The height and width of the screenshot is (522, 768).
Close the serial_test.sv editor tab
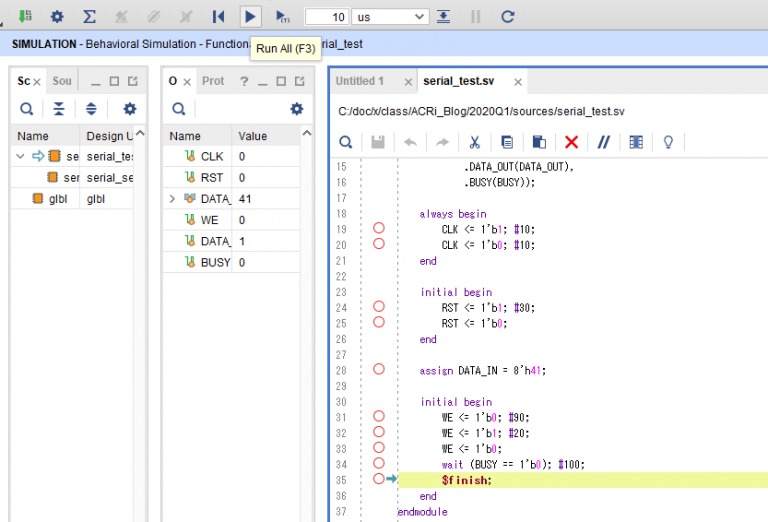517,82
